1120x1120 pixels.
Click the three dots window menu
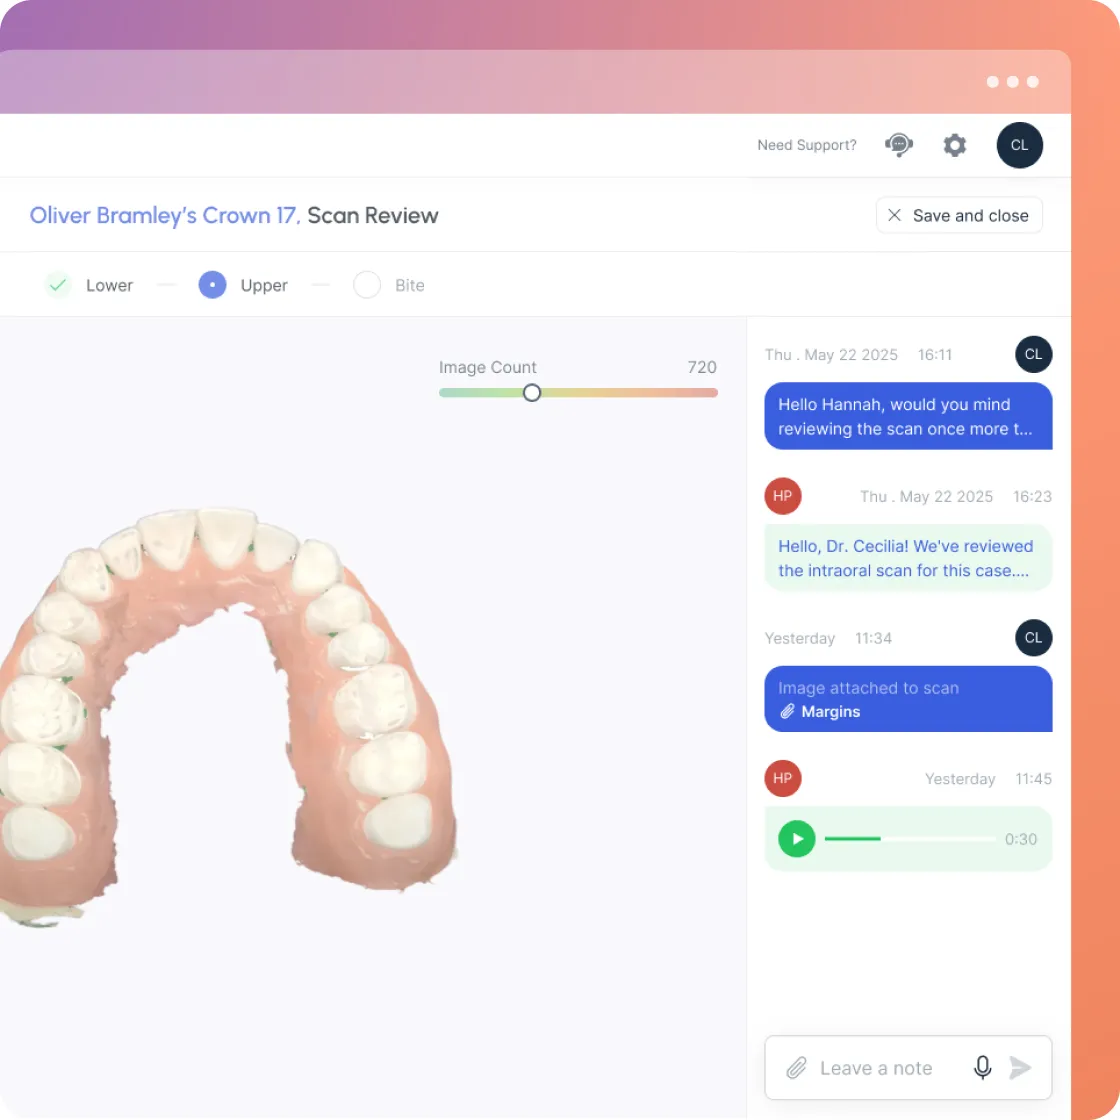1012,81
